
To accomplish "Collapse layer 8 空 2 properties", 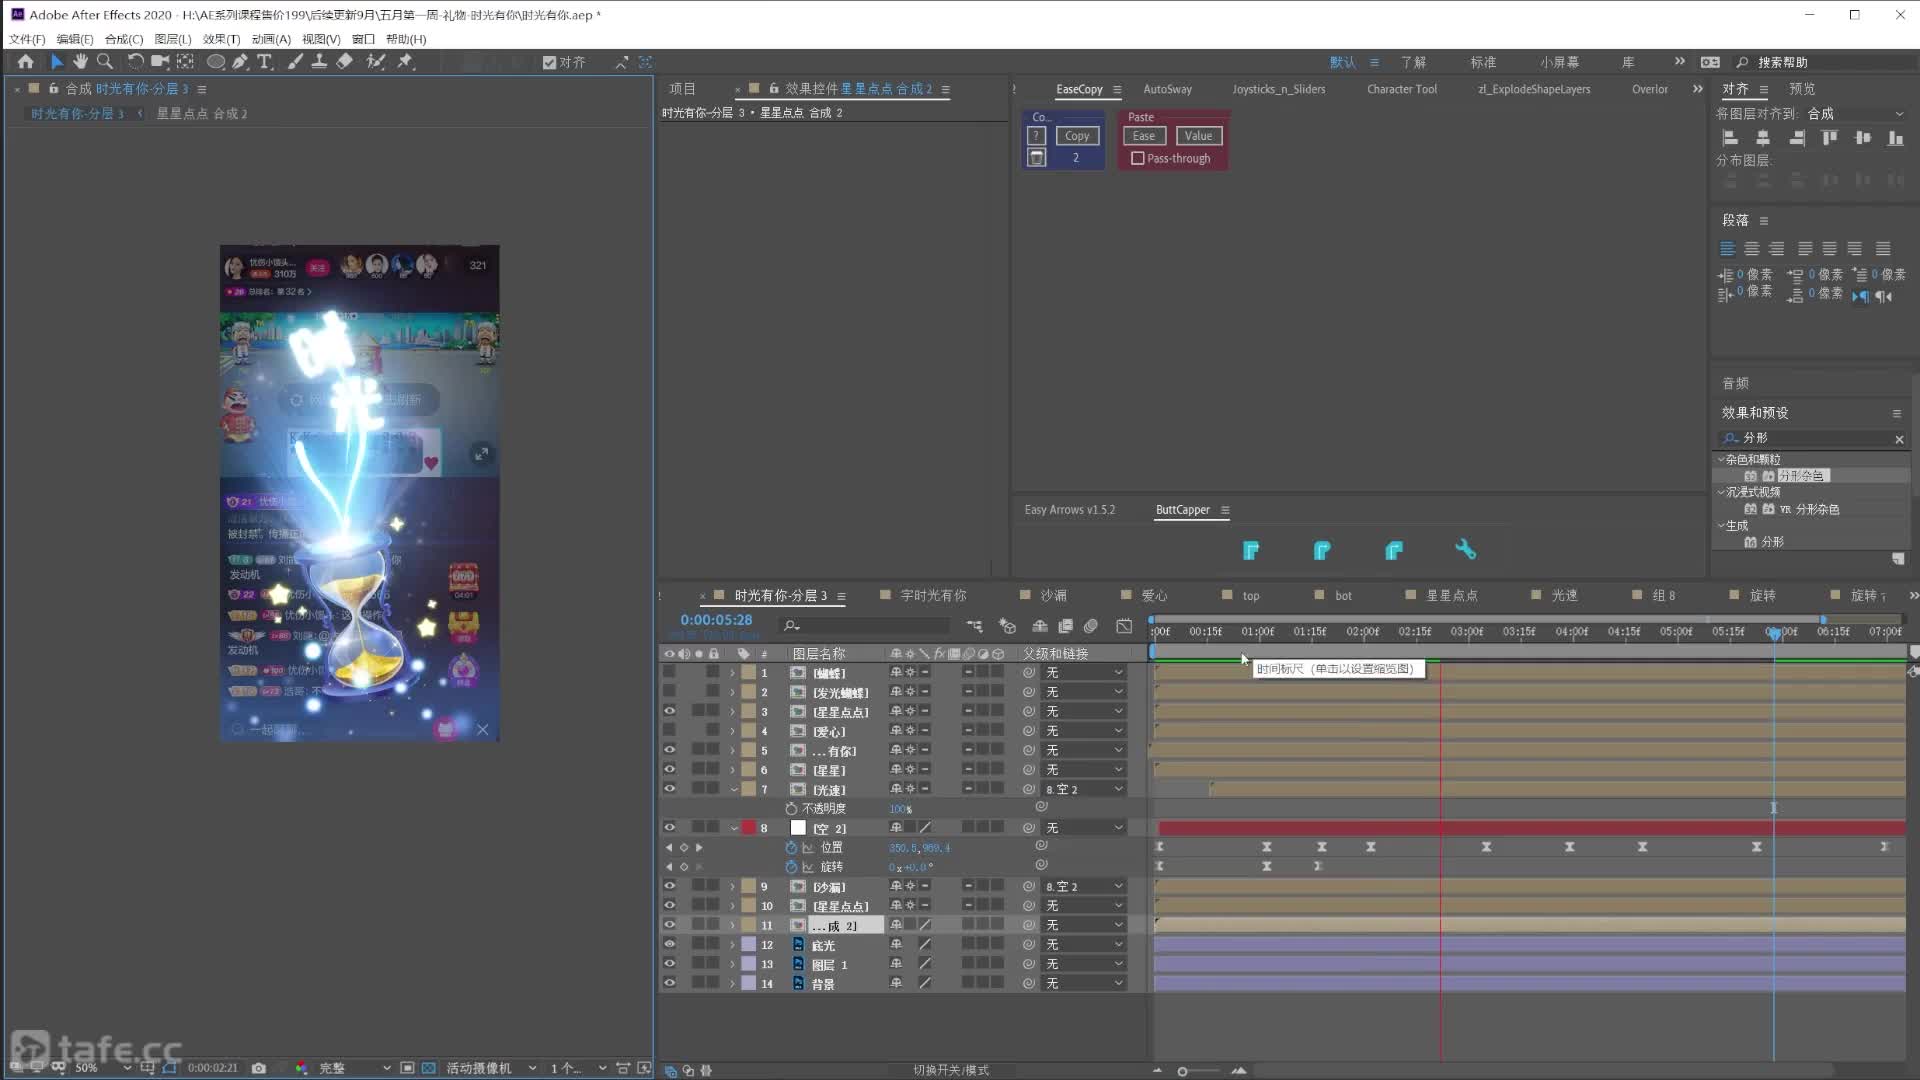I will (733, 828).
